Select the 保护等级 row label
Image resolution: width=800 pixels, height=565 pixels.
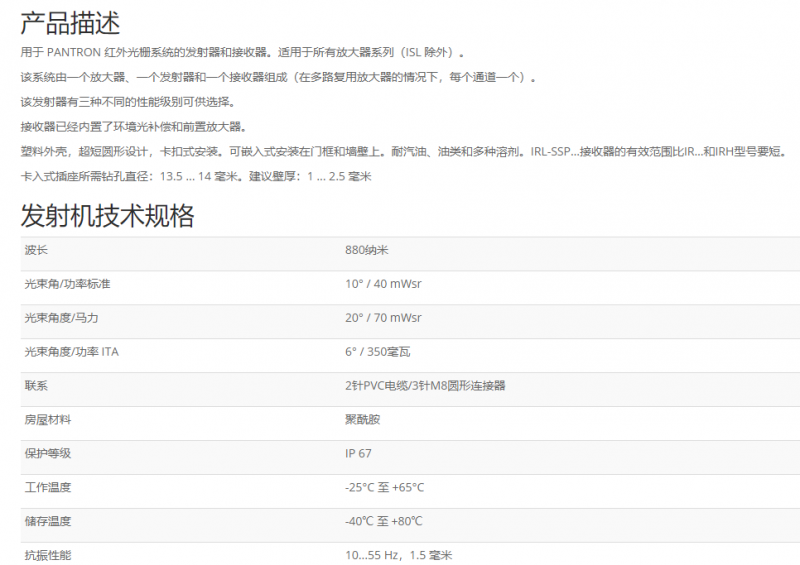tap(48, 453)
